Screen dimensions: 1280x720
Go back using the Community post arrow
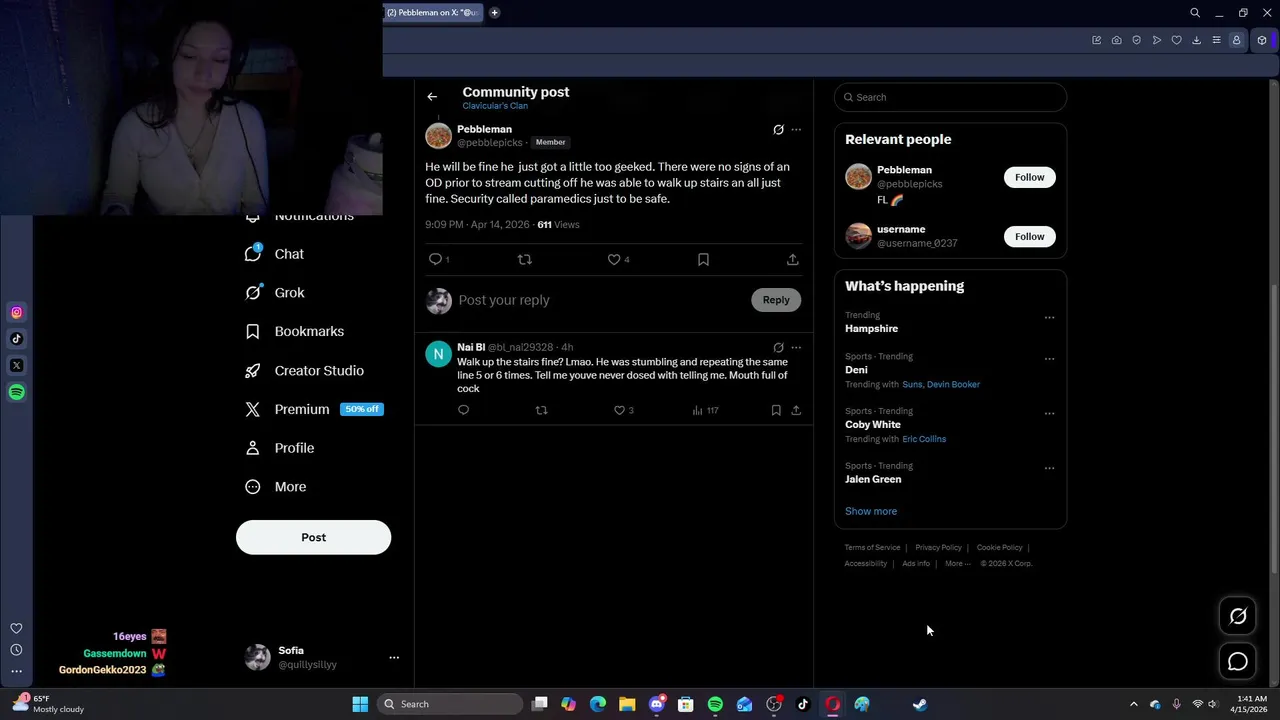432,97
